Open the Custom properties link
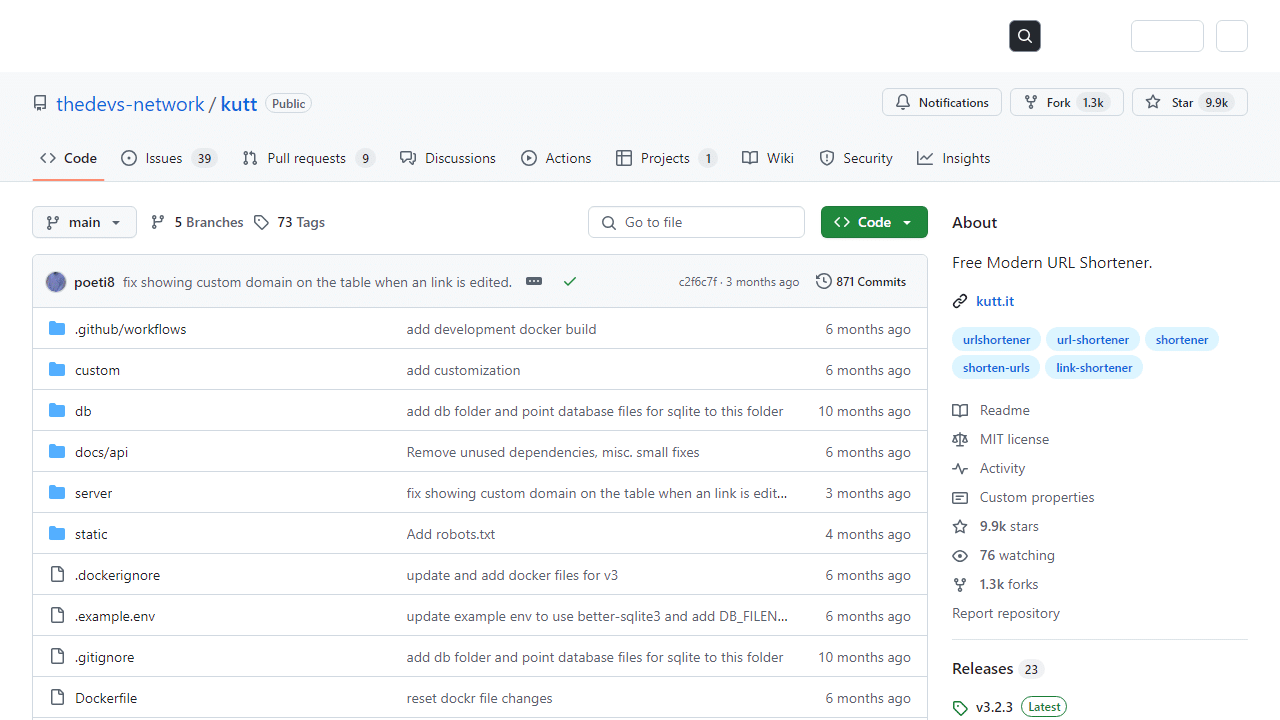Viewport: 1280px width, 720px height. (1023, 497)
